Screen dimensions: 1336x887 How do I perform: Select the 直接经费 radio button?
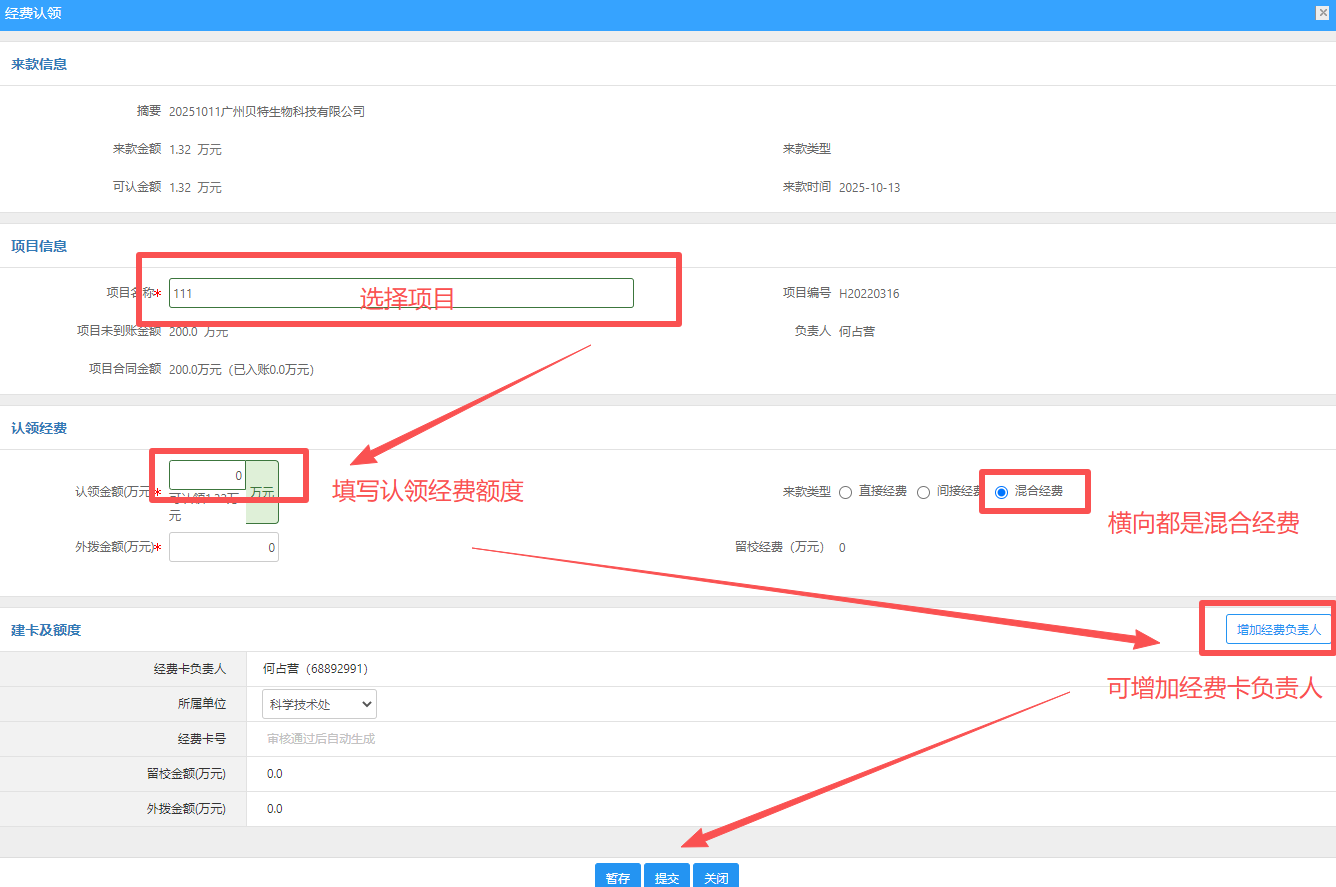pyautogui.click(x=846, y=492)
